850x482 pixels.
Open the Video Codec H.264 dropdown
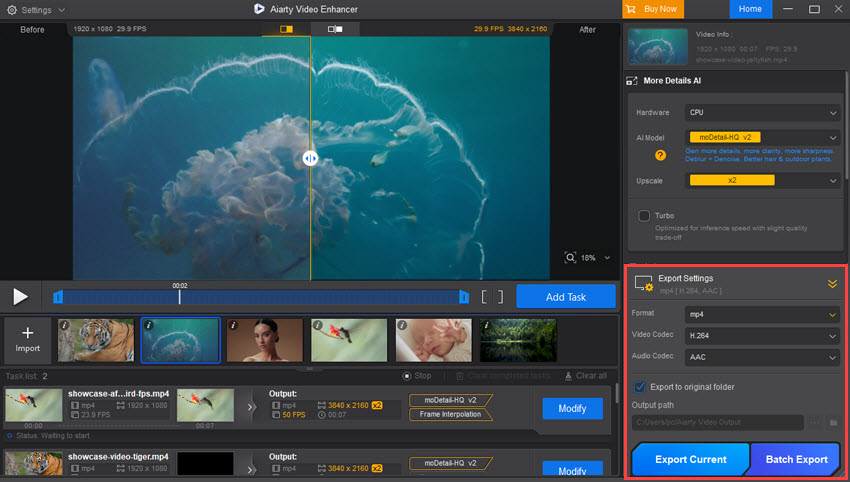tap(762, 336)
